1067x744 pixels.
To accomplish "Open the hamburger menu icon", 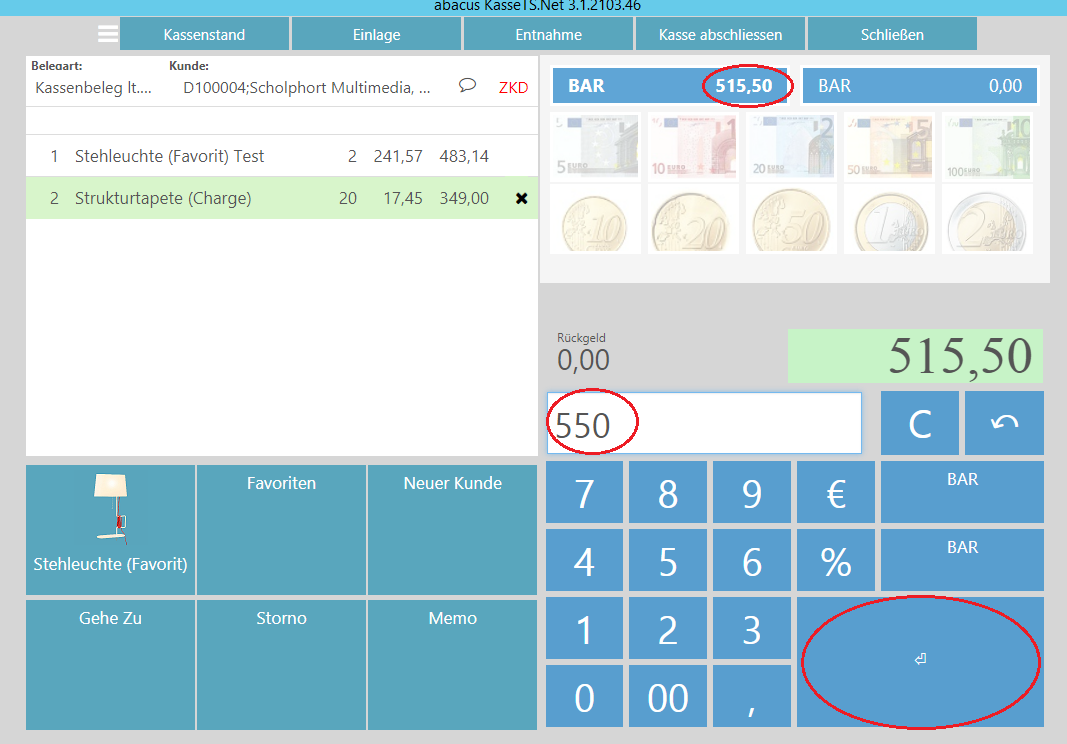I will pyautogui.click(x=107, y=34).
